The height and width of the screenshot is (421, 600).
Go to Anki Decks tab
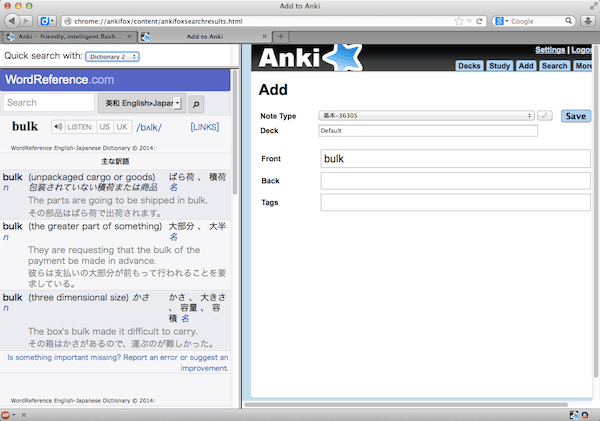point(469,66)
